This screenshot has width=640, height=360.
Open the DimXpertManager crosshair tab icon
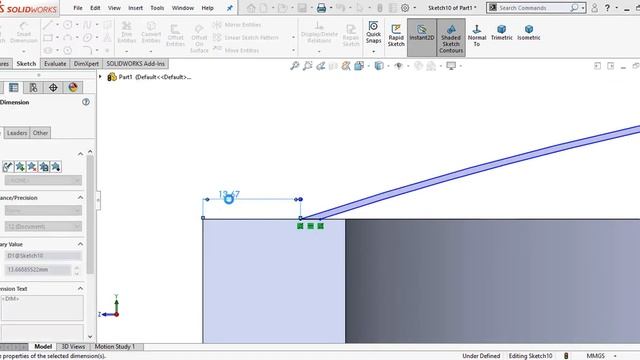[x=53, y=87]
